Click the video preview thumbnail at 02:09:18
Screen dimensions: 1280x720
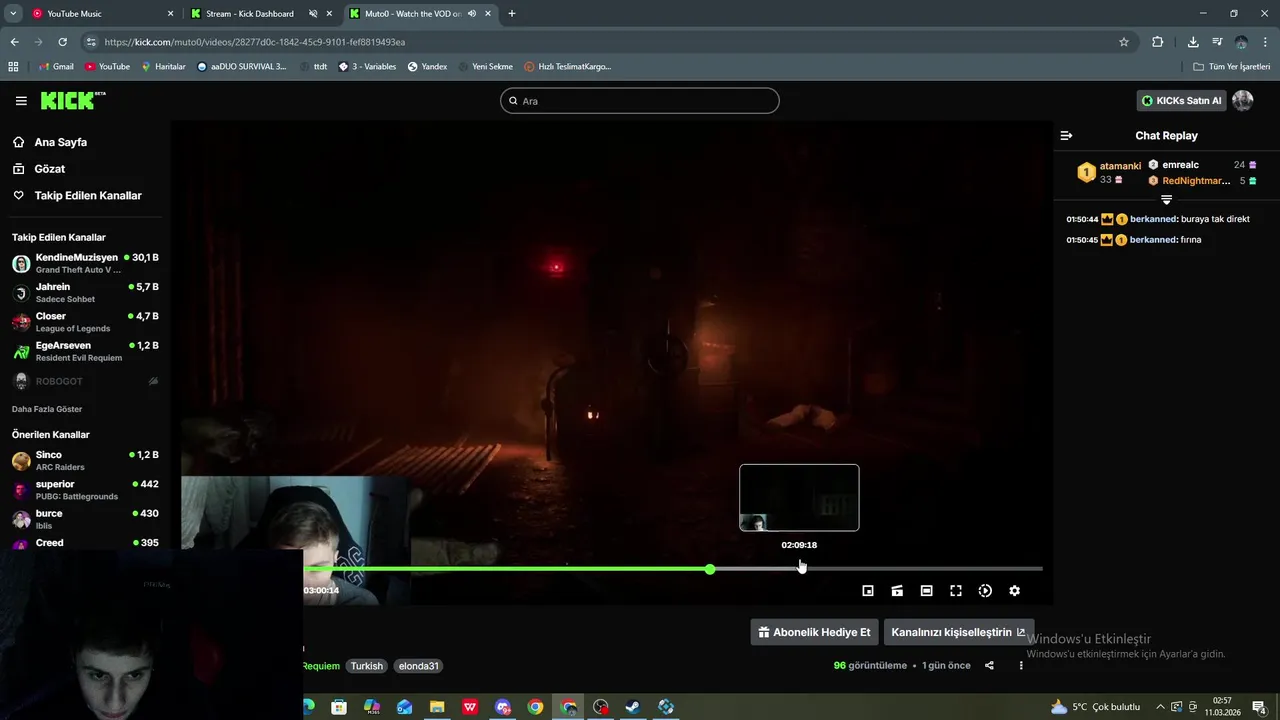coord(799,498)
